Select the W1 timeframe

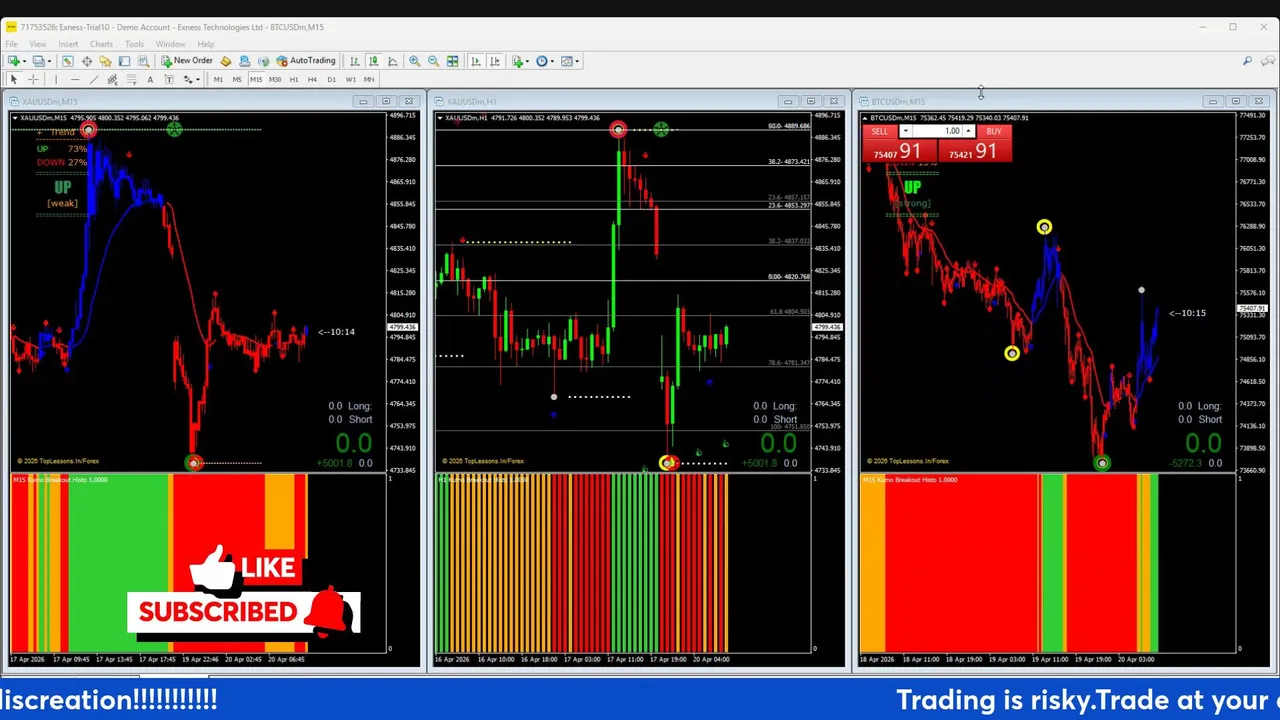coord(350,80)
